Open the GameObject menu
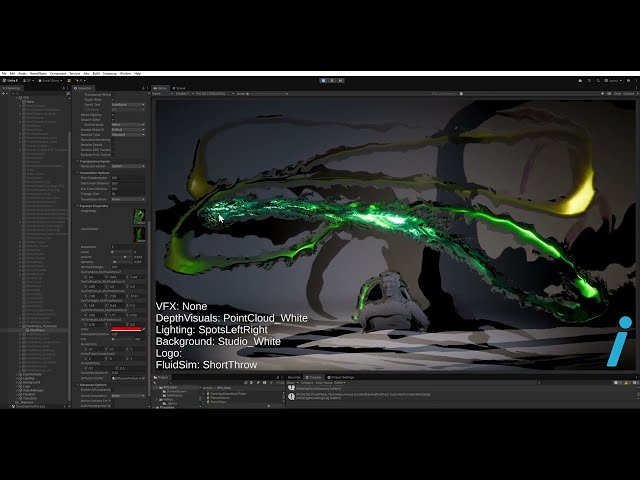Screen dimensions: 640x480 point(38,73)
